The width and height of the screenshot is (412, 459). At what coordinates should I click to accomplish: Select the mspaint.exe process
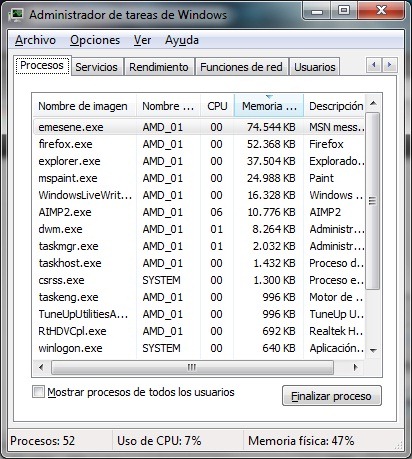pyautogui.click(x=199, y=178)
